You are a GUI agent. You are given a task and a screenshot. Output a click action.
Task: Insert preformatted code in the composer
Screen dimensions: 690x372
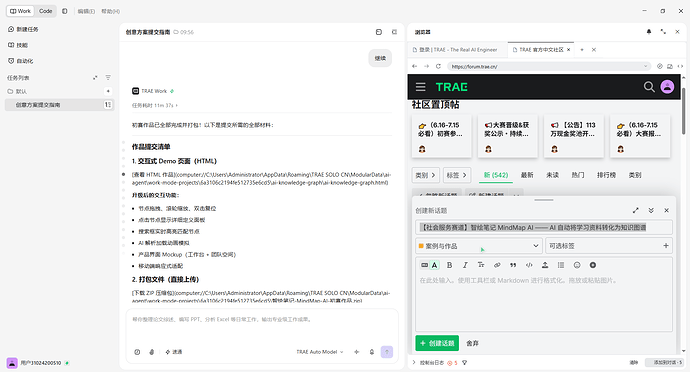coord(529,265)
